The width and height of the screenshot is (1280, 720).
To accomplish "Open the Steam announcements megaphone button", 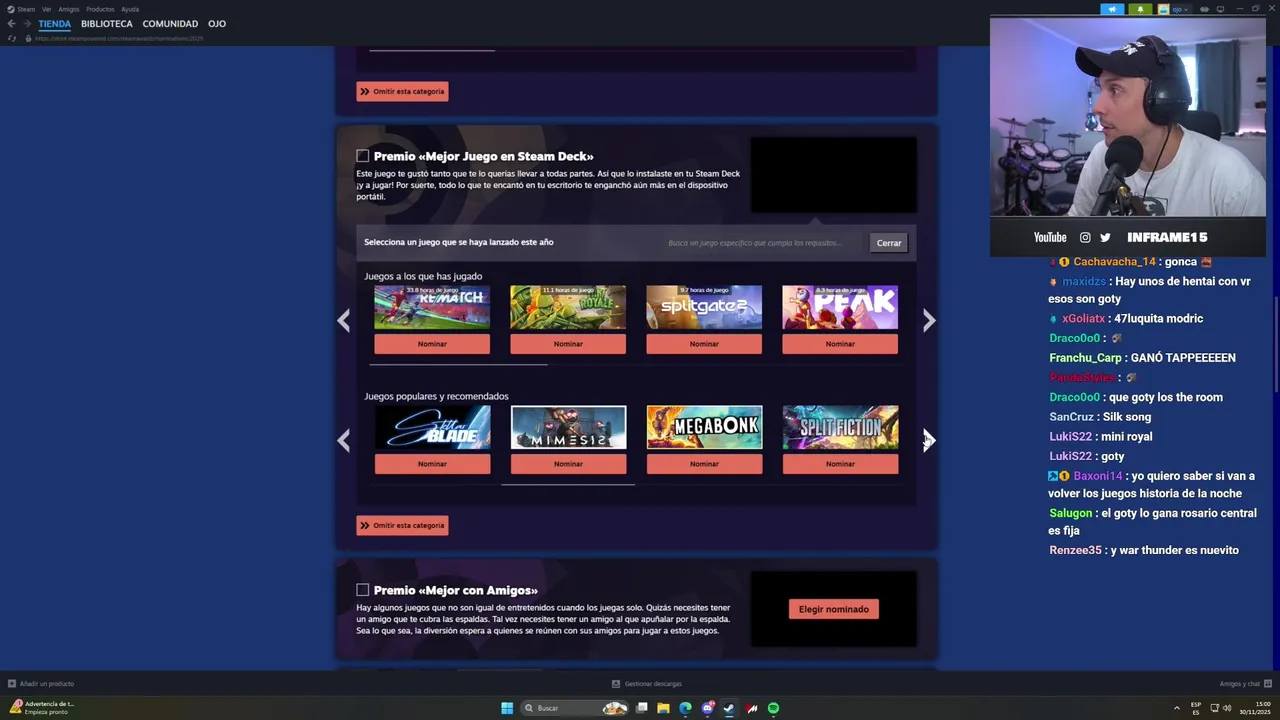I will pos(1112,9).
